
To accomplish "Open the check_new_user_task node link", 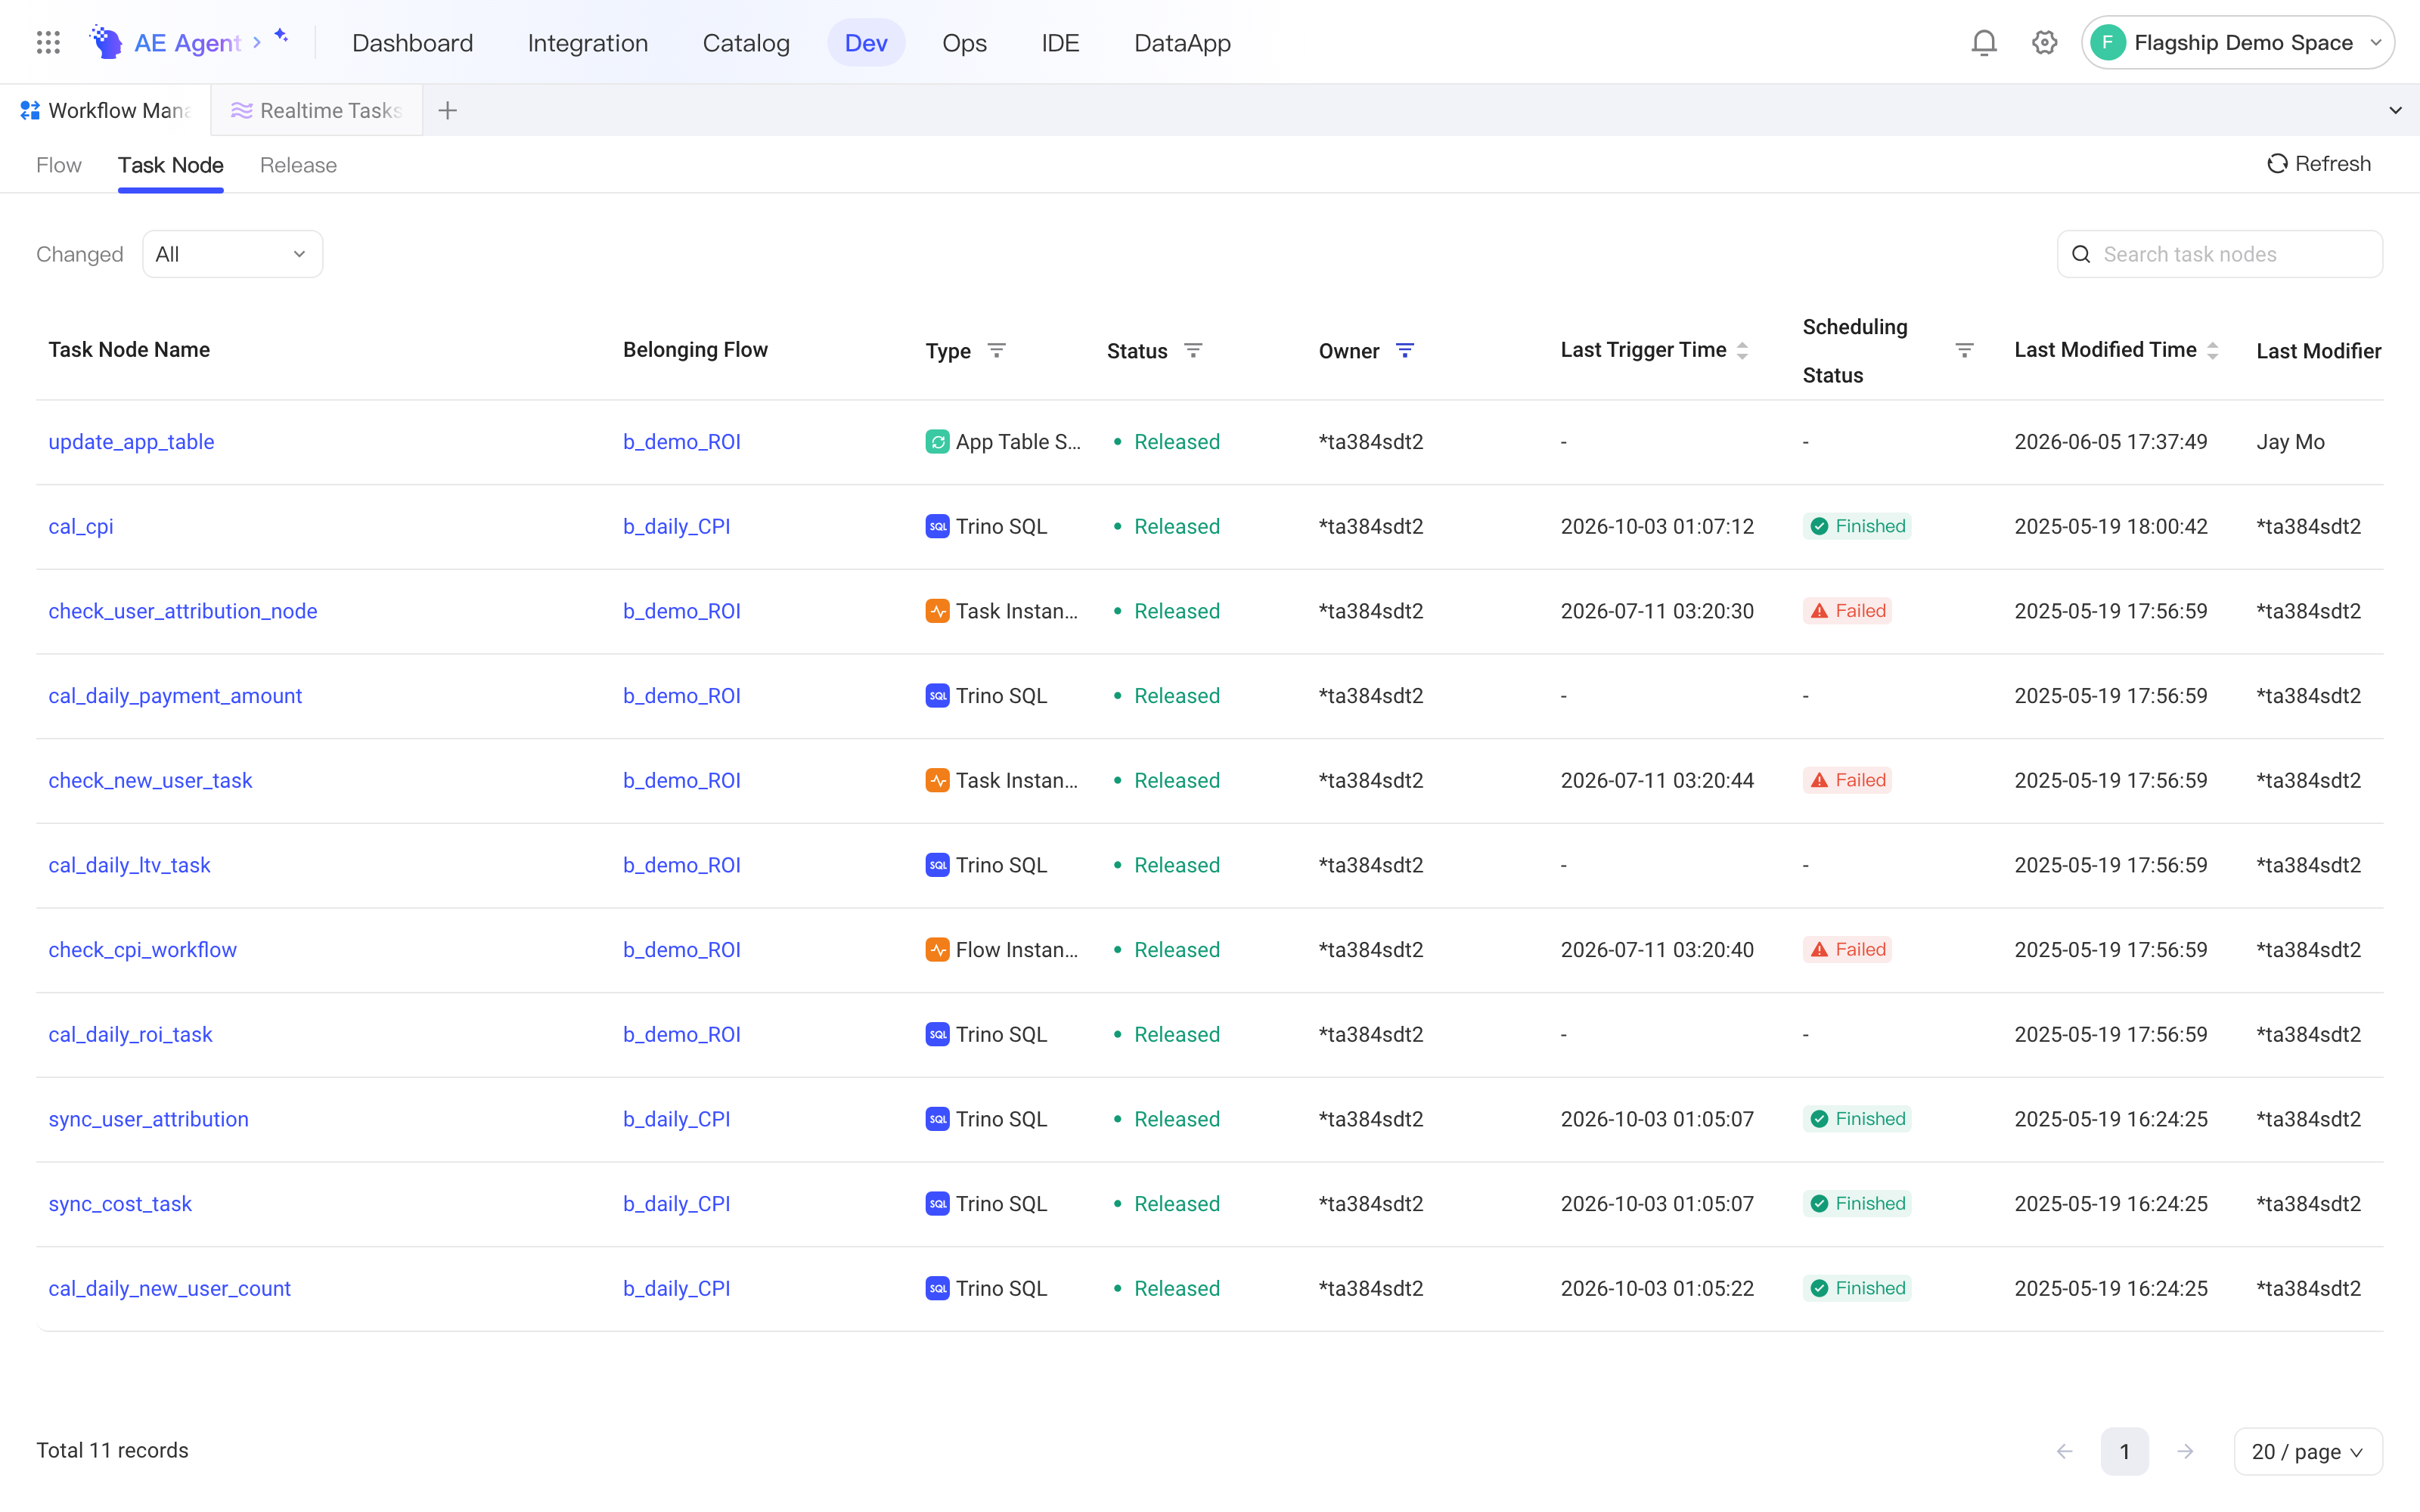I will point(150,780).
